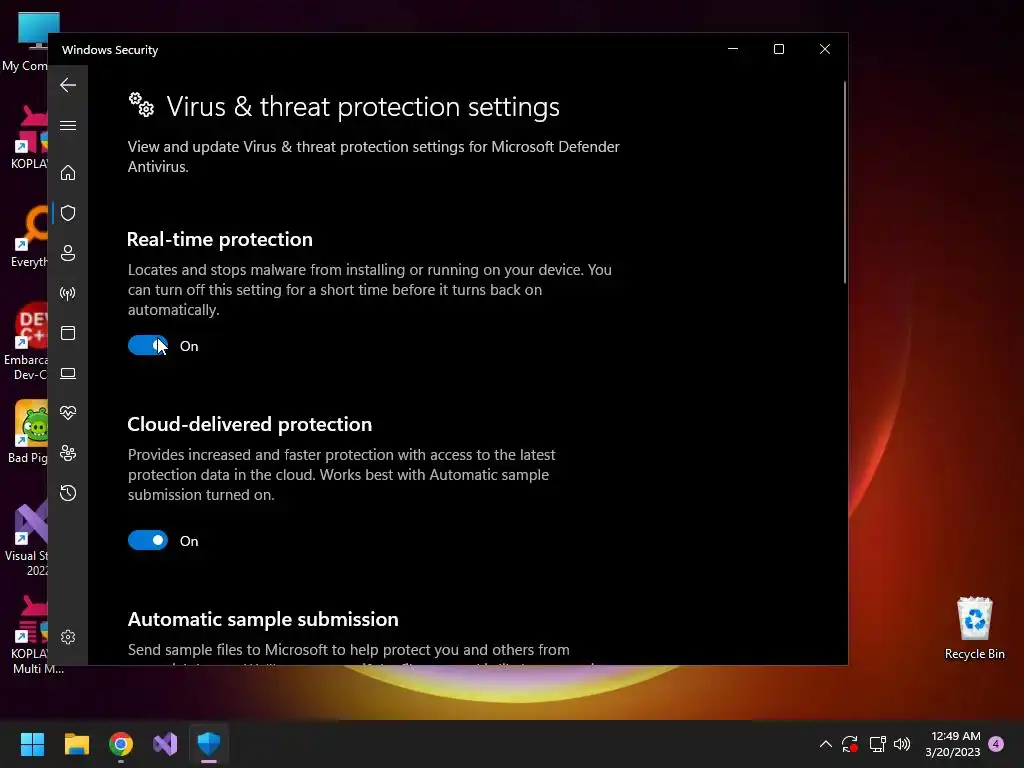This screenshot has height=768, width=1024.
Task: Select the Recycle Bin desktop icon
Action: [x=974, y=628]
